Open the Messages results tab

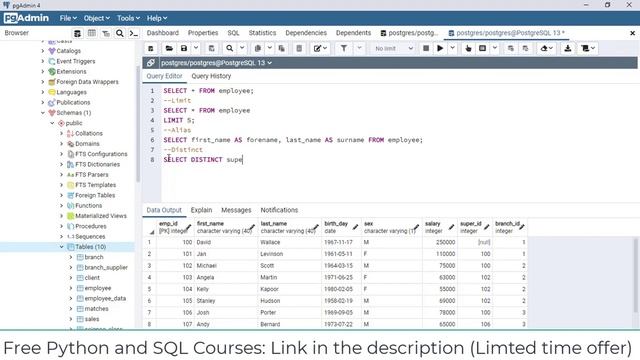click(236, 210)
